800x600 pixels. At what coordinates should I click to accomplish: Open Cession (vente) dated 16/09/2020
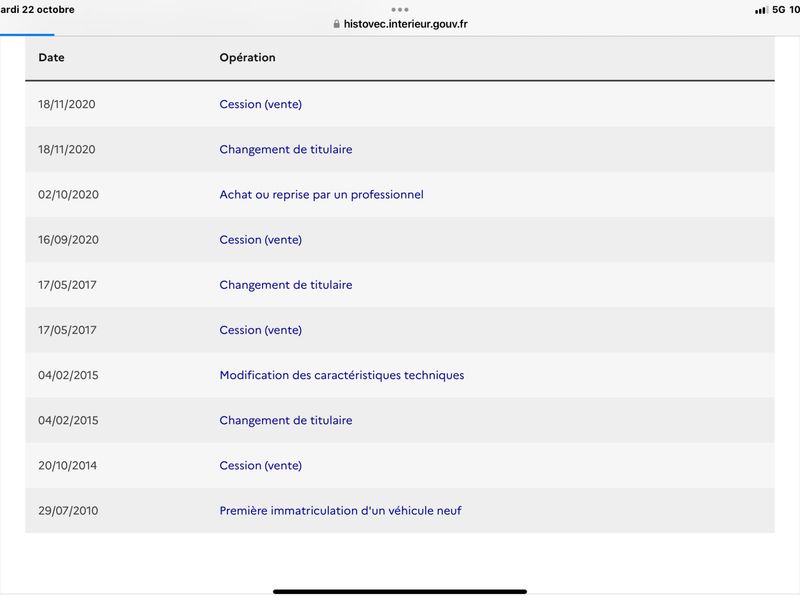(261, 240)
